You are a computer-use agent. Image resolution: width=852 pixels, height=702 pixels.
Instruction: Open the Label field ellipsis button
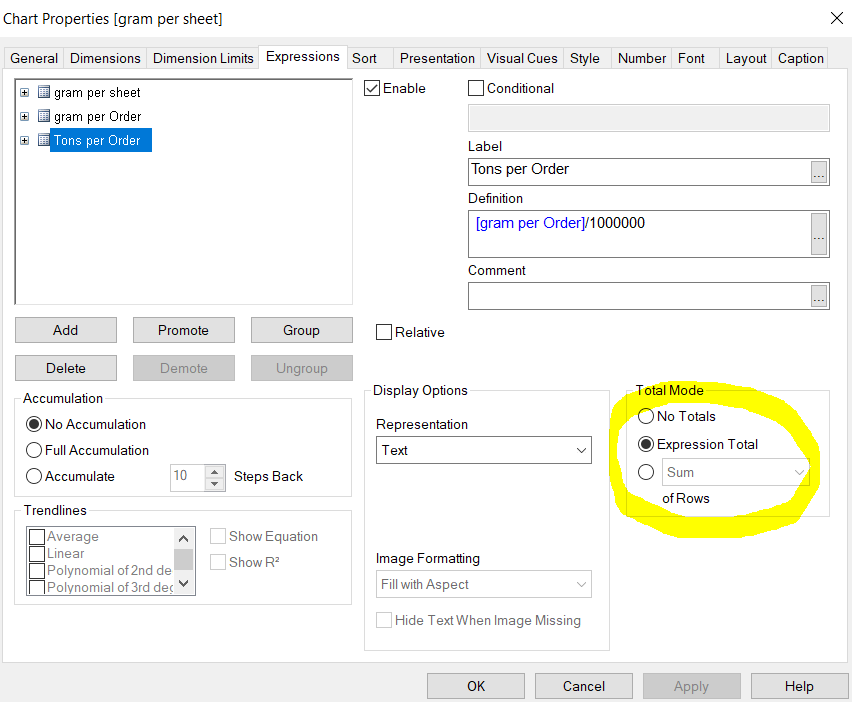[x=819, y=171]
